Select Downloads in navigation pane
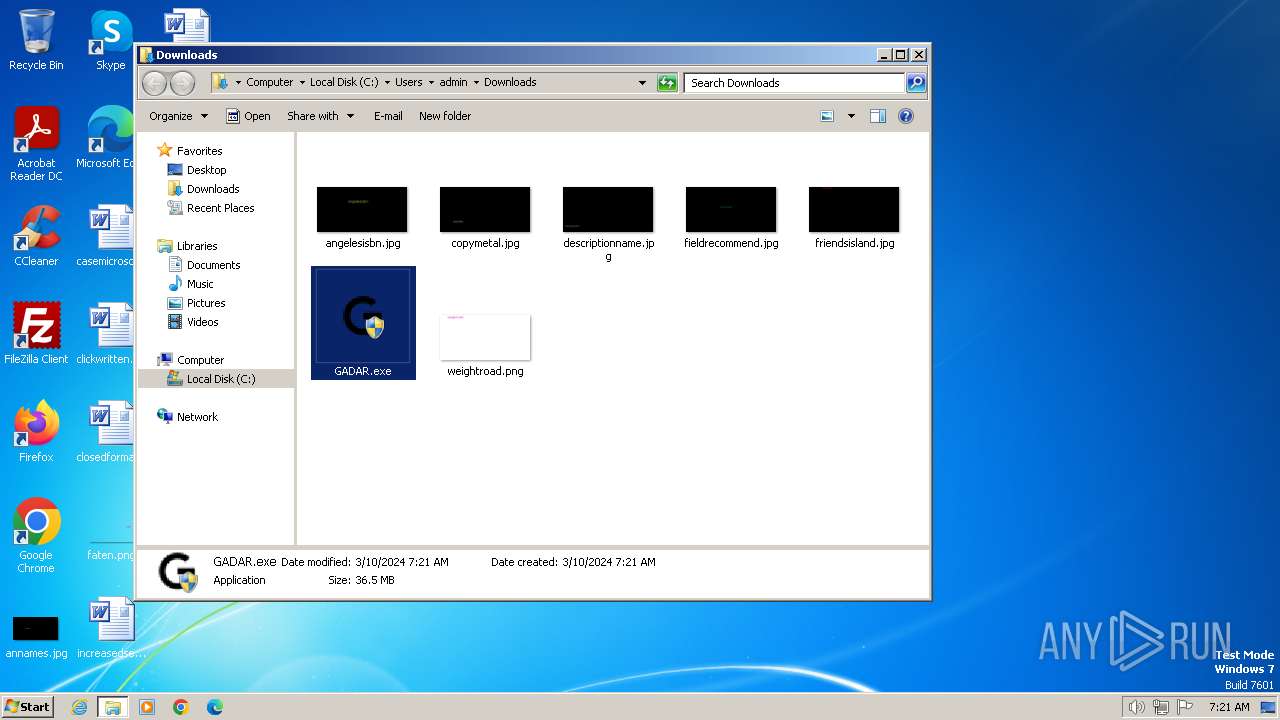 [213, 189]
